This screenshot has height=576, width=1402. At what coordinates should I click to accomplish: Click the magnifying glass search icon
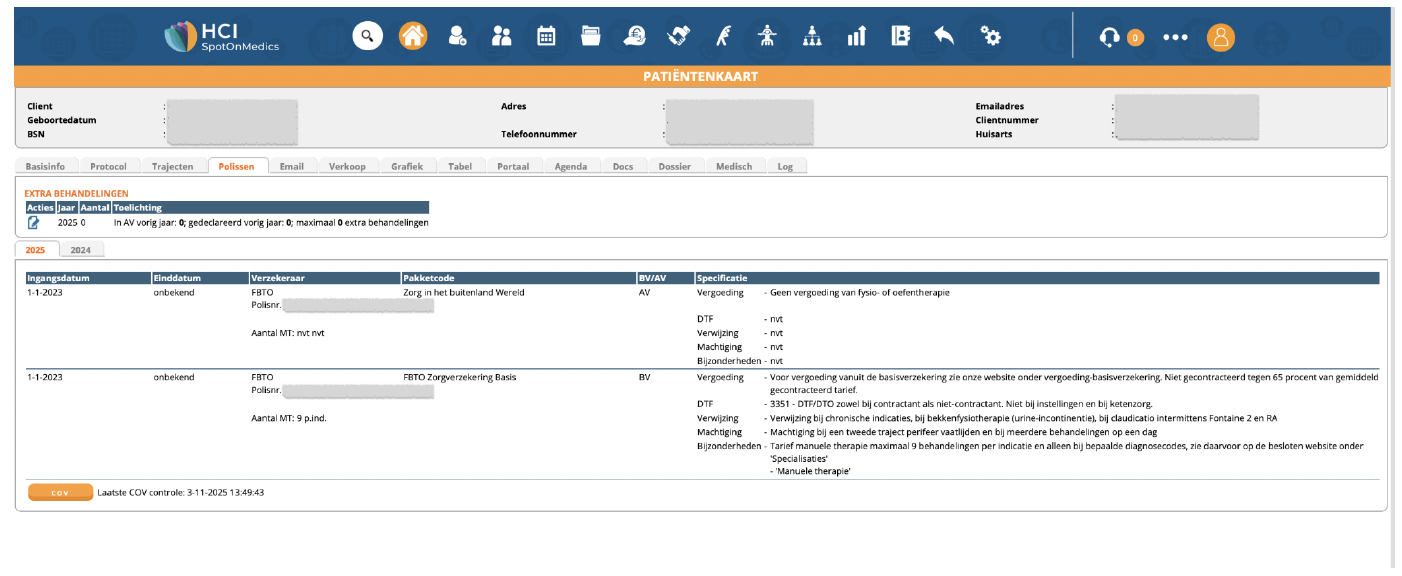(x=367, y=36)
